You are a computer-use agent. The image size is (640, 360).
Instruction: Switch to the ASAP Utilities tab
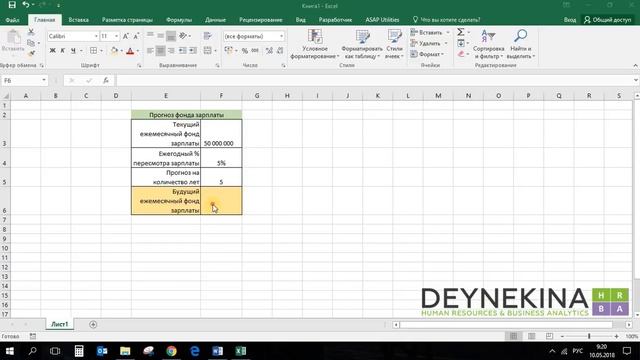click(x=382, y=20)
